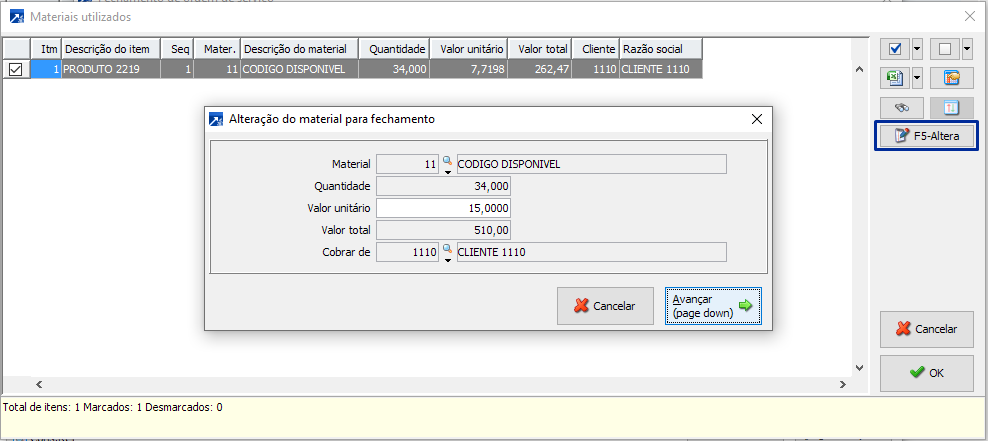Image resolution: width=988 pixels, height=441 pixels.
Task: Open dropdown arrow next to unmark-all button
Action: (x=967, y=49)
